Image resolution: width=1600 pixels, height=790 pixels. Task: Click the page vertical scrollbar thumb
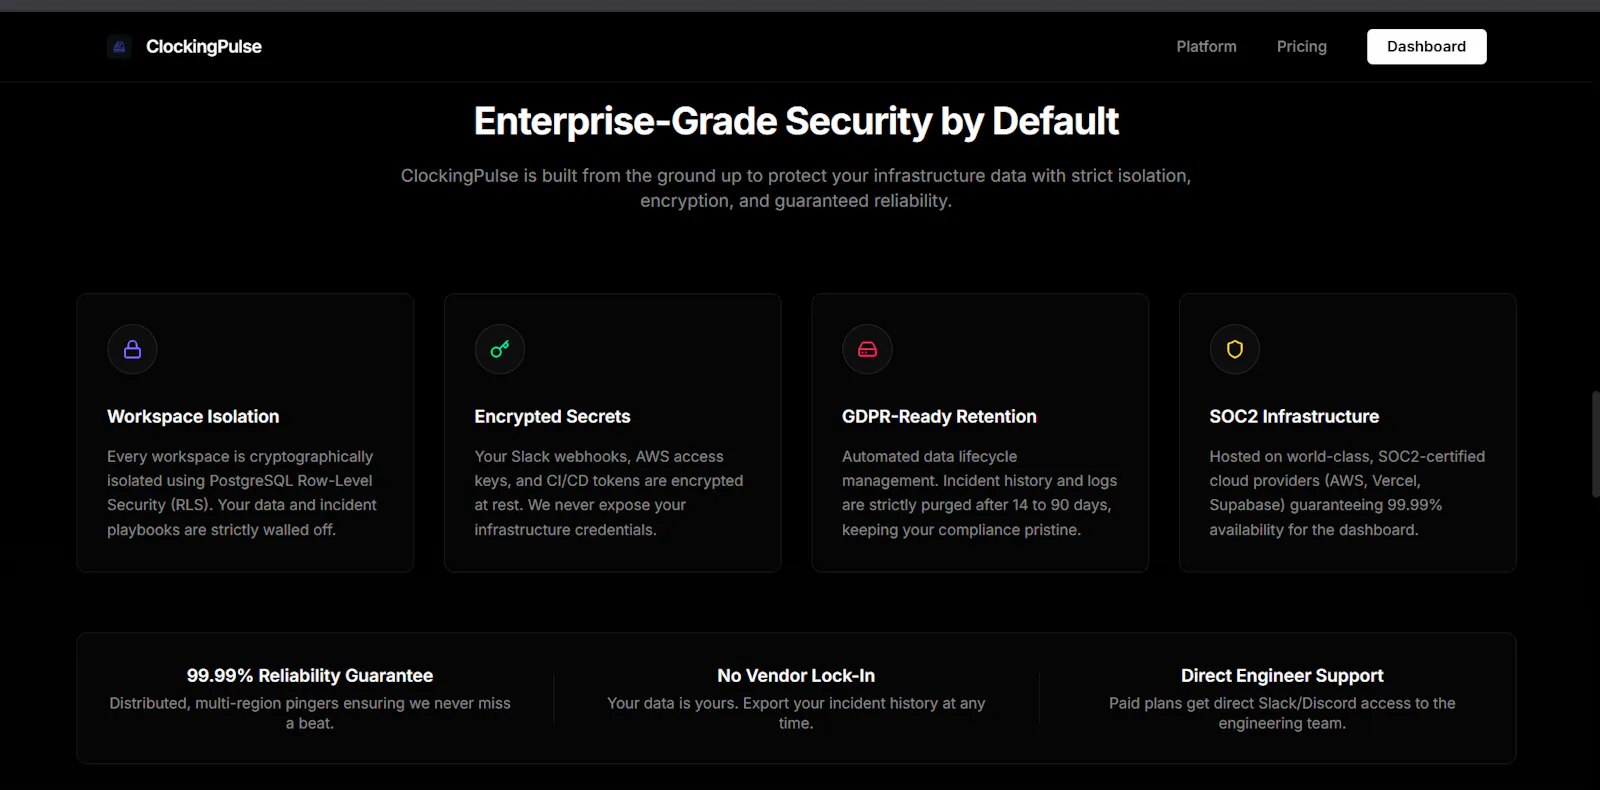tap(1595, 444)
